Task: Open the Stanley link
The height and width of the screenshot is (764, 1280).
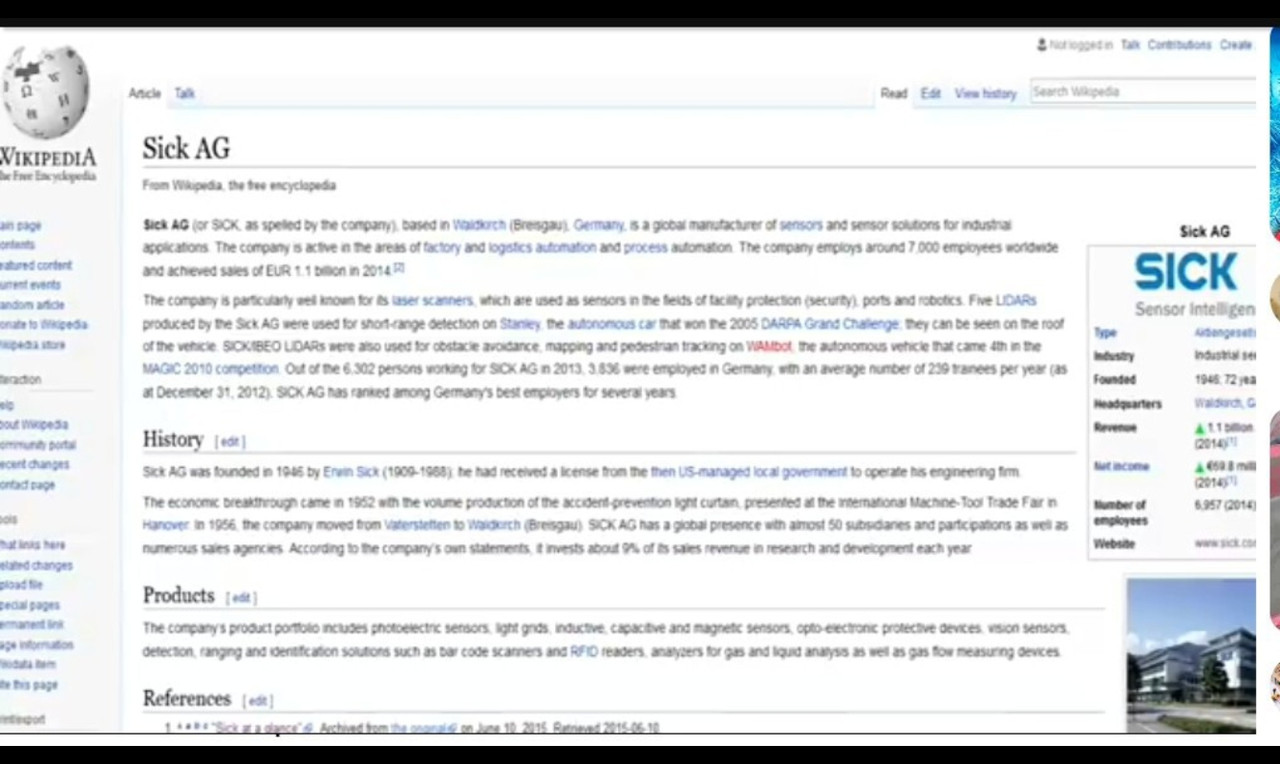Action: coord(519,324)
